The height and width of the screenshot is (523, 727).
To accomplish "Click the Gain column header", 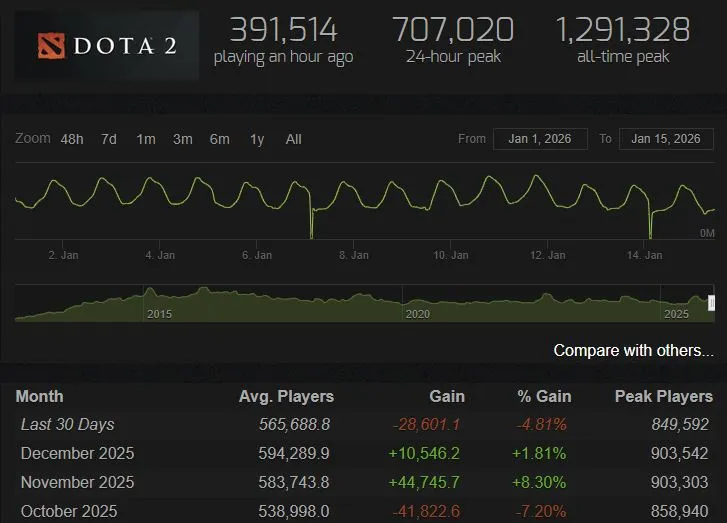I will click(447, 396).
